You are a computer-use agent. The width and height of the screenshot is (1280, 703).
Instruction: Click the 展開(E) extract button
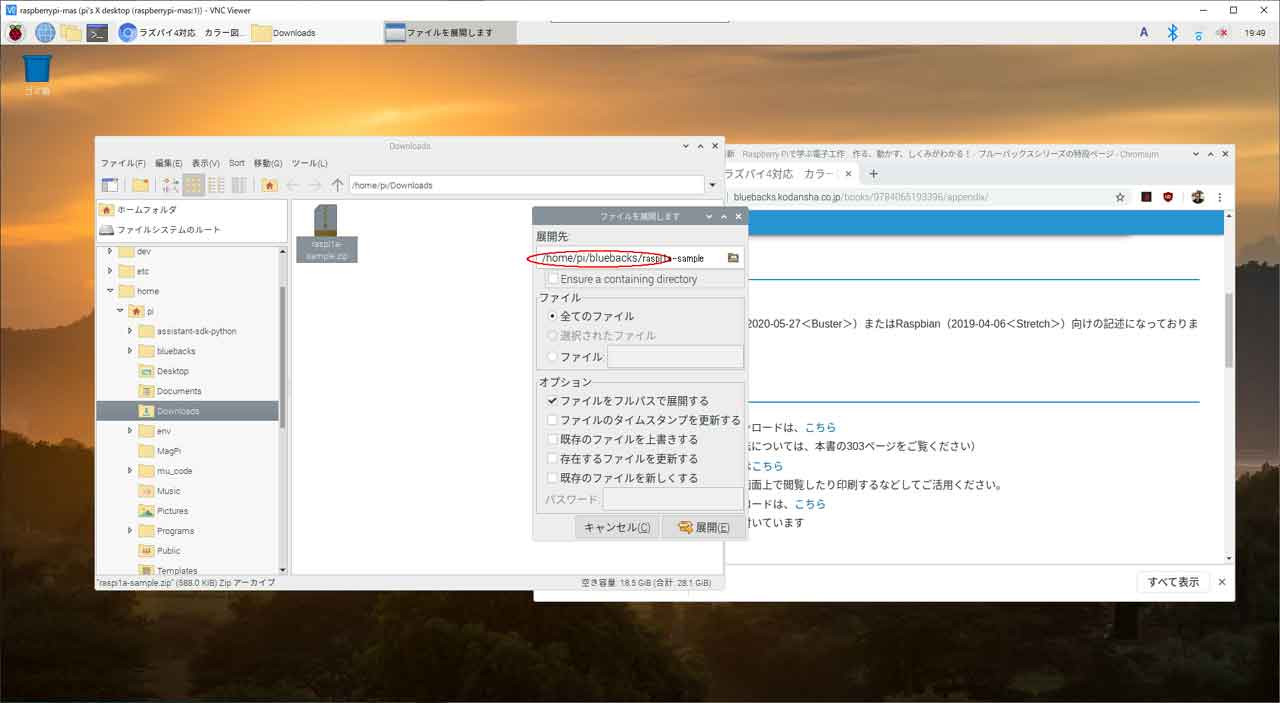(x=703, y=528)
